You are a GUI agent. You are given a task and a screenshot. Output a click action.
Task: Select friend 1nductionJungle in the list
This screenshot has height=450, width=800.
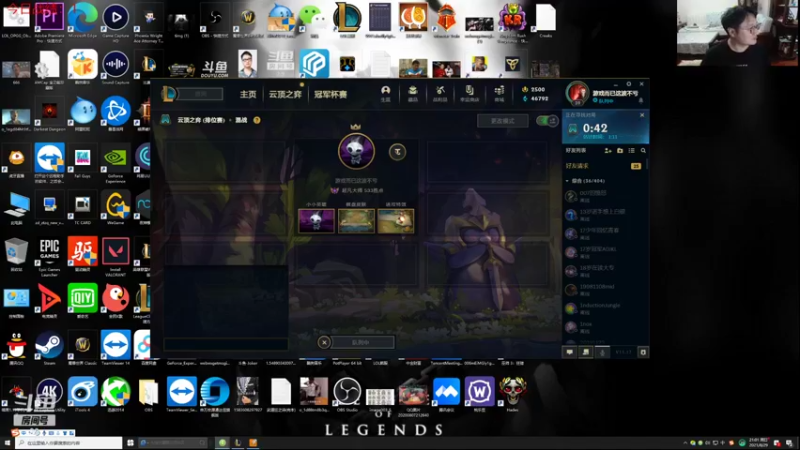pyautogui.click(x=604, y=308)
